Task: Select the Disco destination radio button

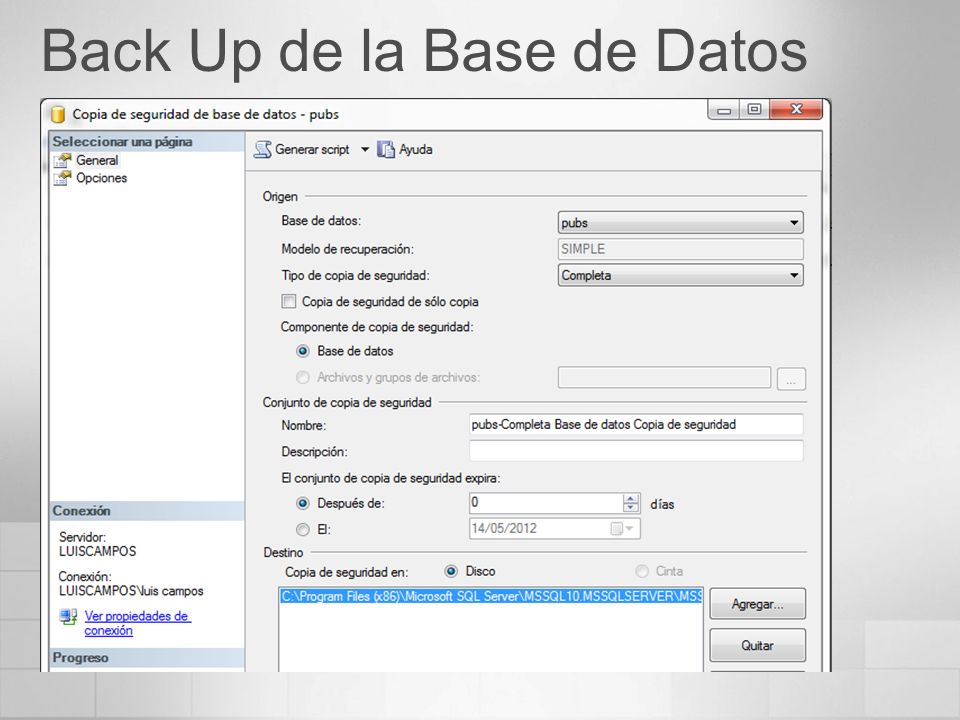Action: (451, 571)
